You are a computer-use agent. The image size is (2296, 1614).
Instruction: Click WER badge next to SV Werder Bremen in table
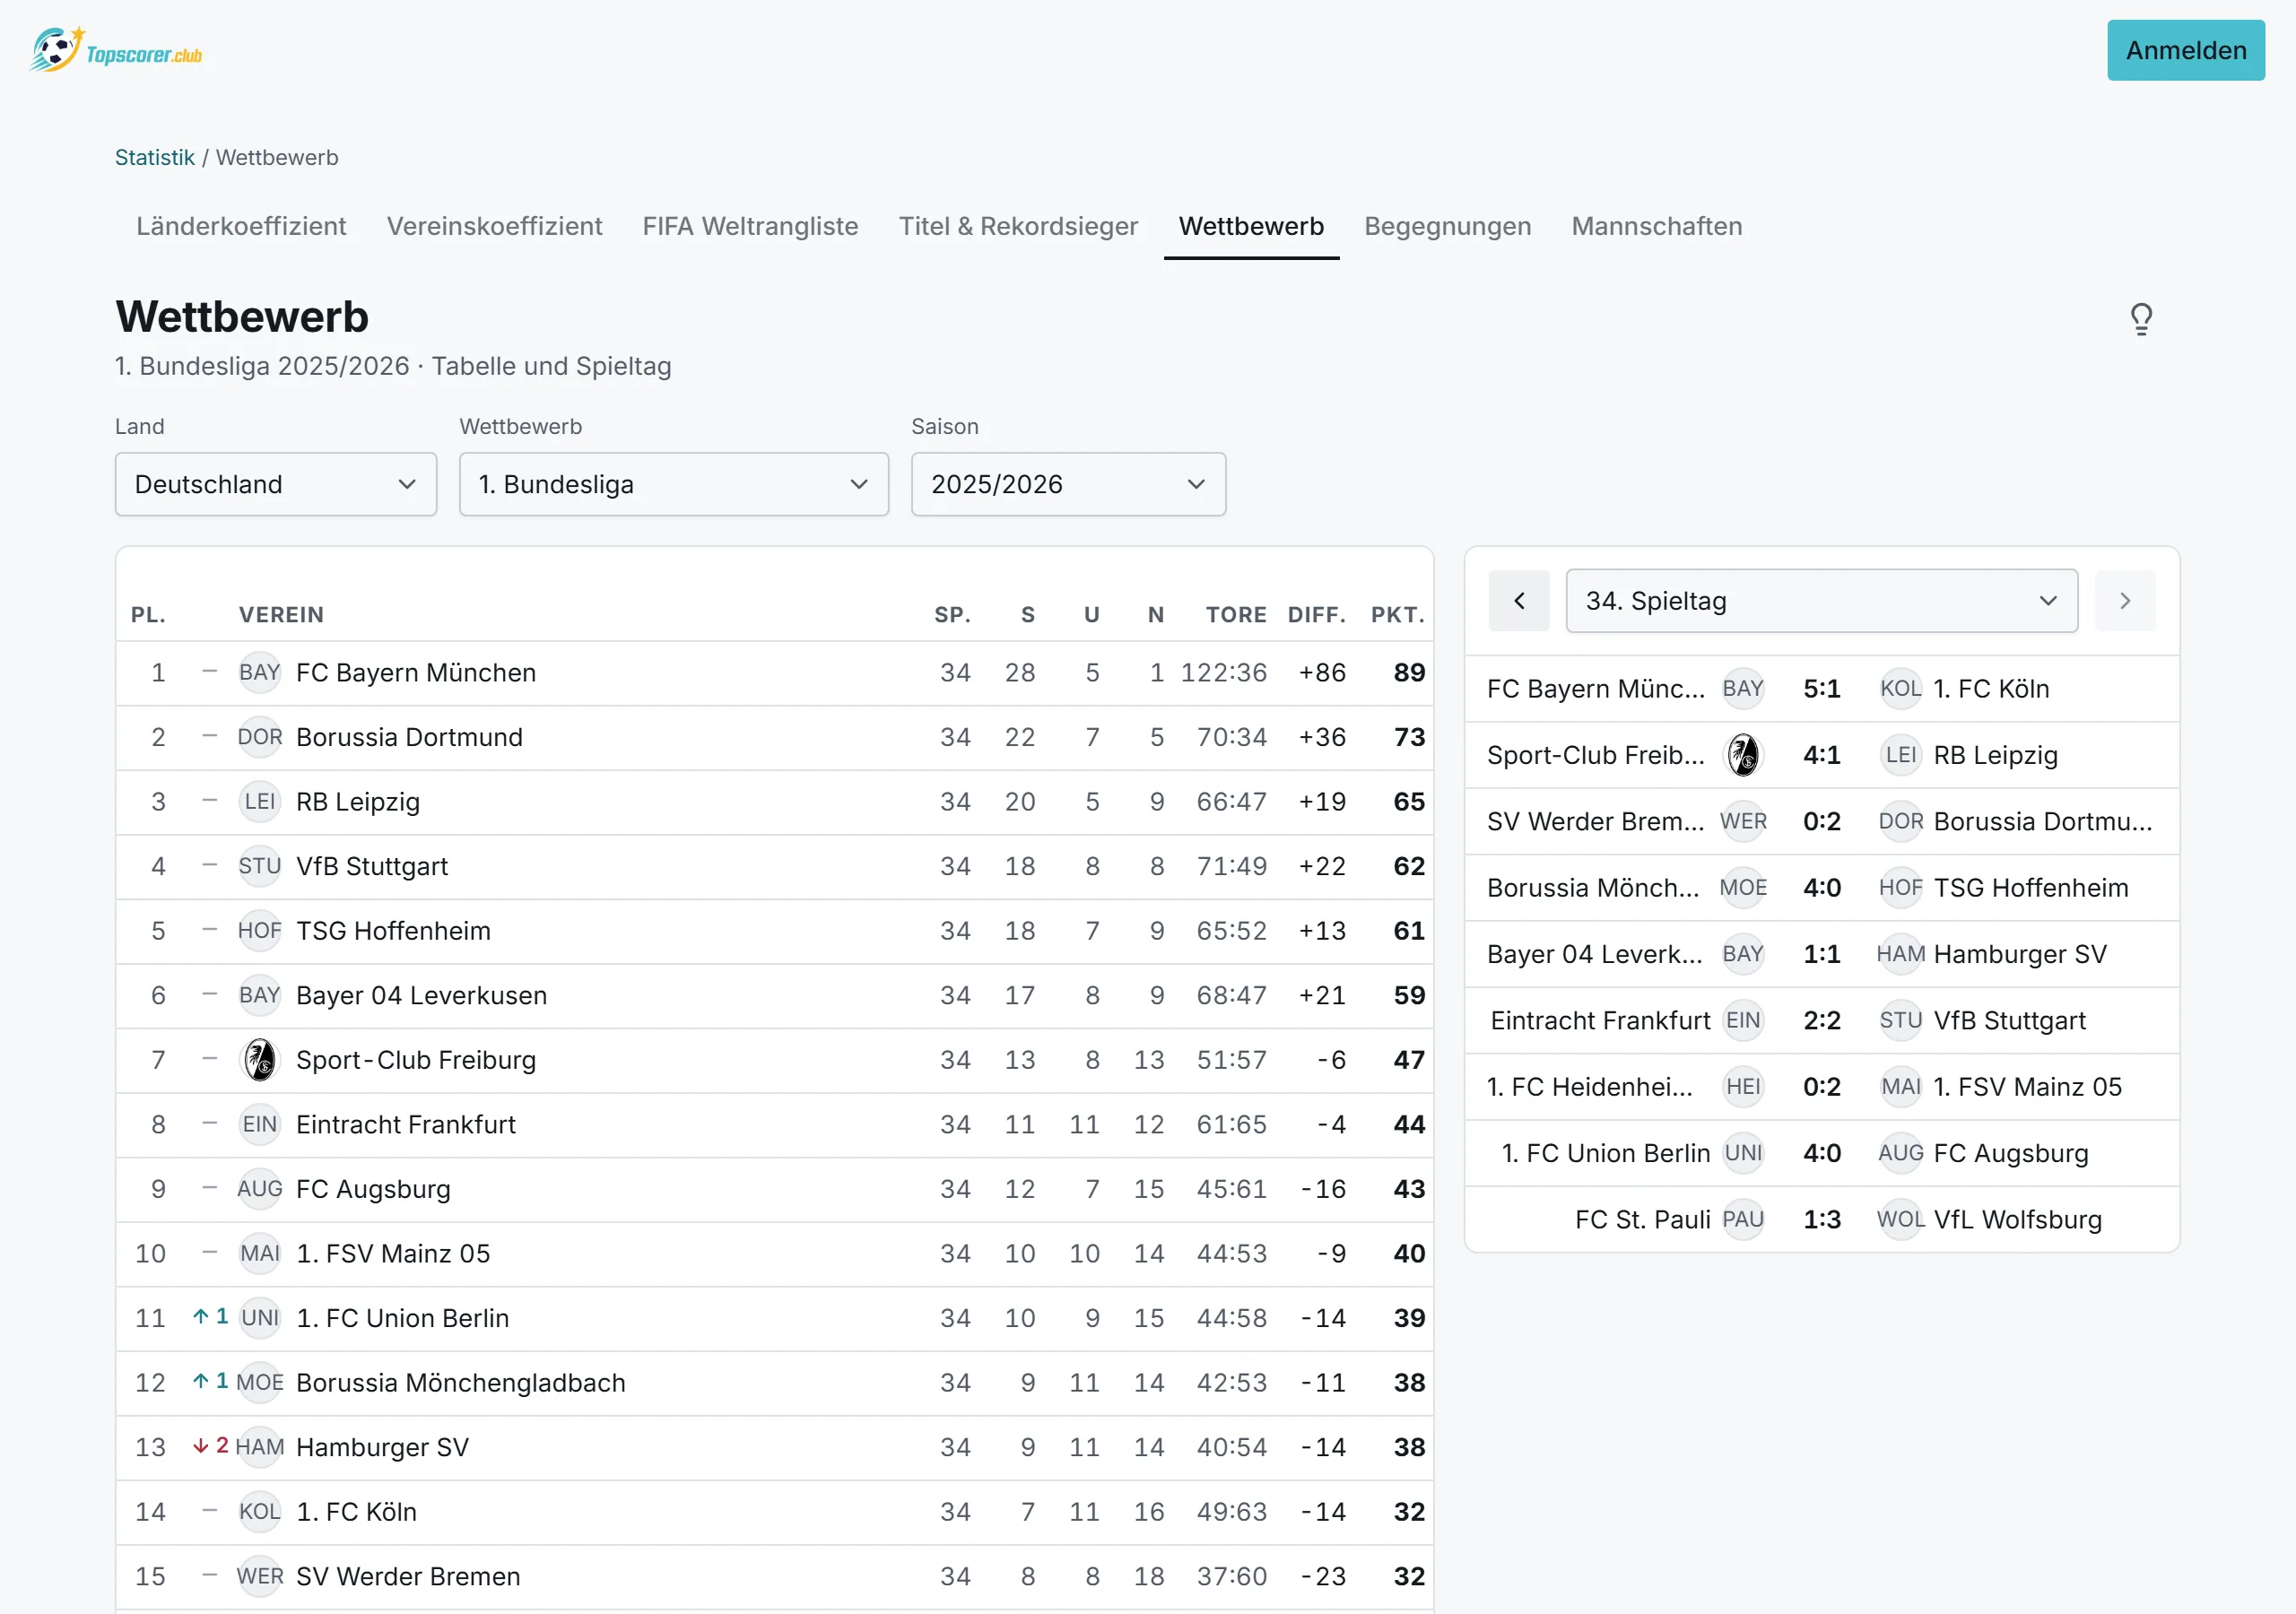(x=260, y=1576)
